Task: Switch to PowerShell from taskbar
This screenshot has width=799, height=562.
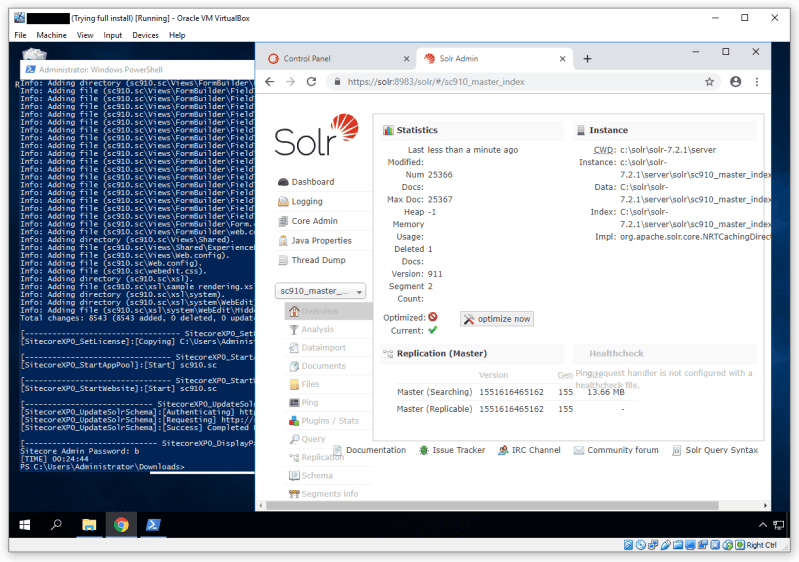Action: pyautogui.click(x=153, y=525)
